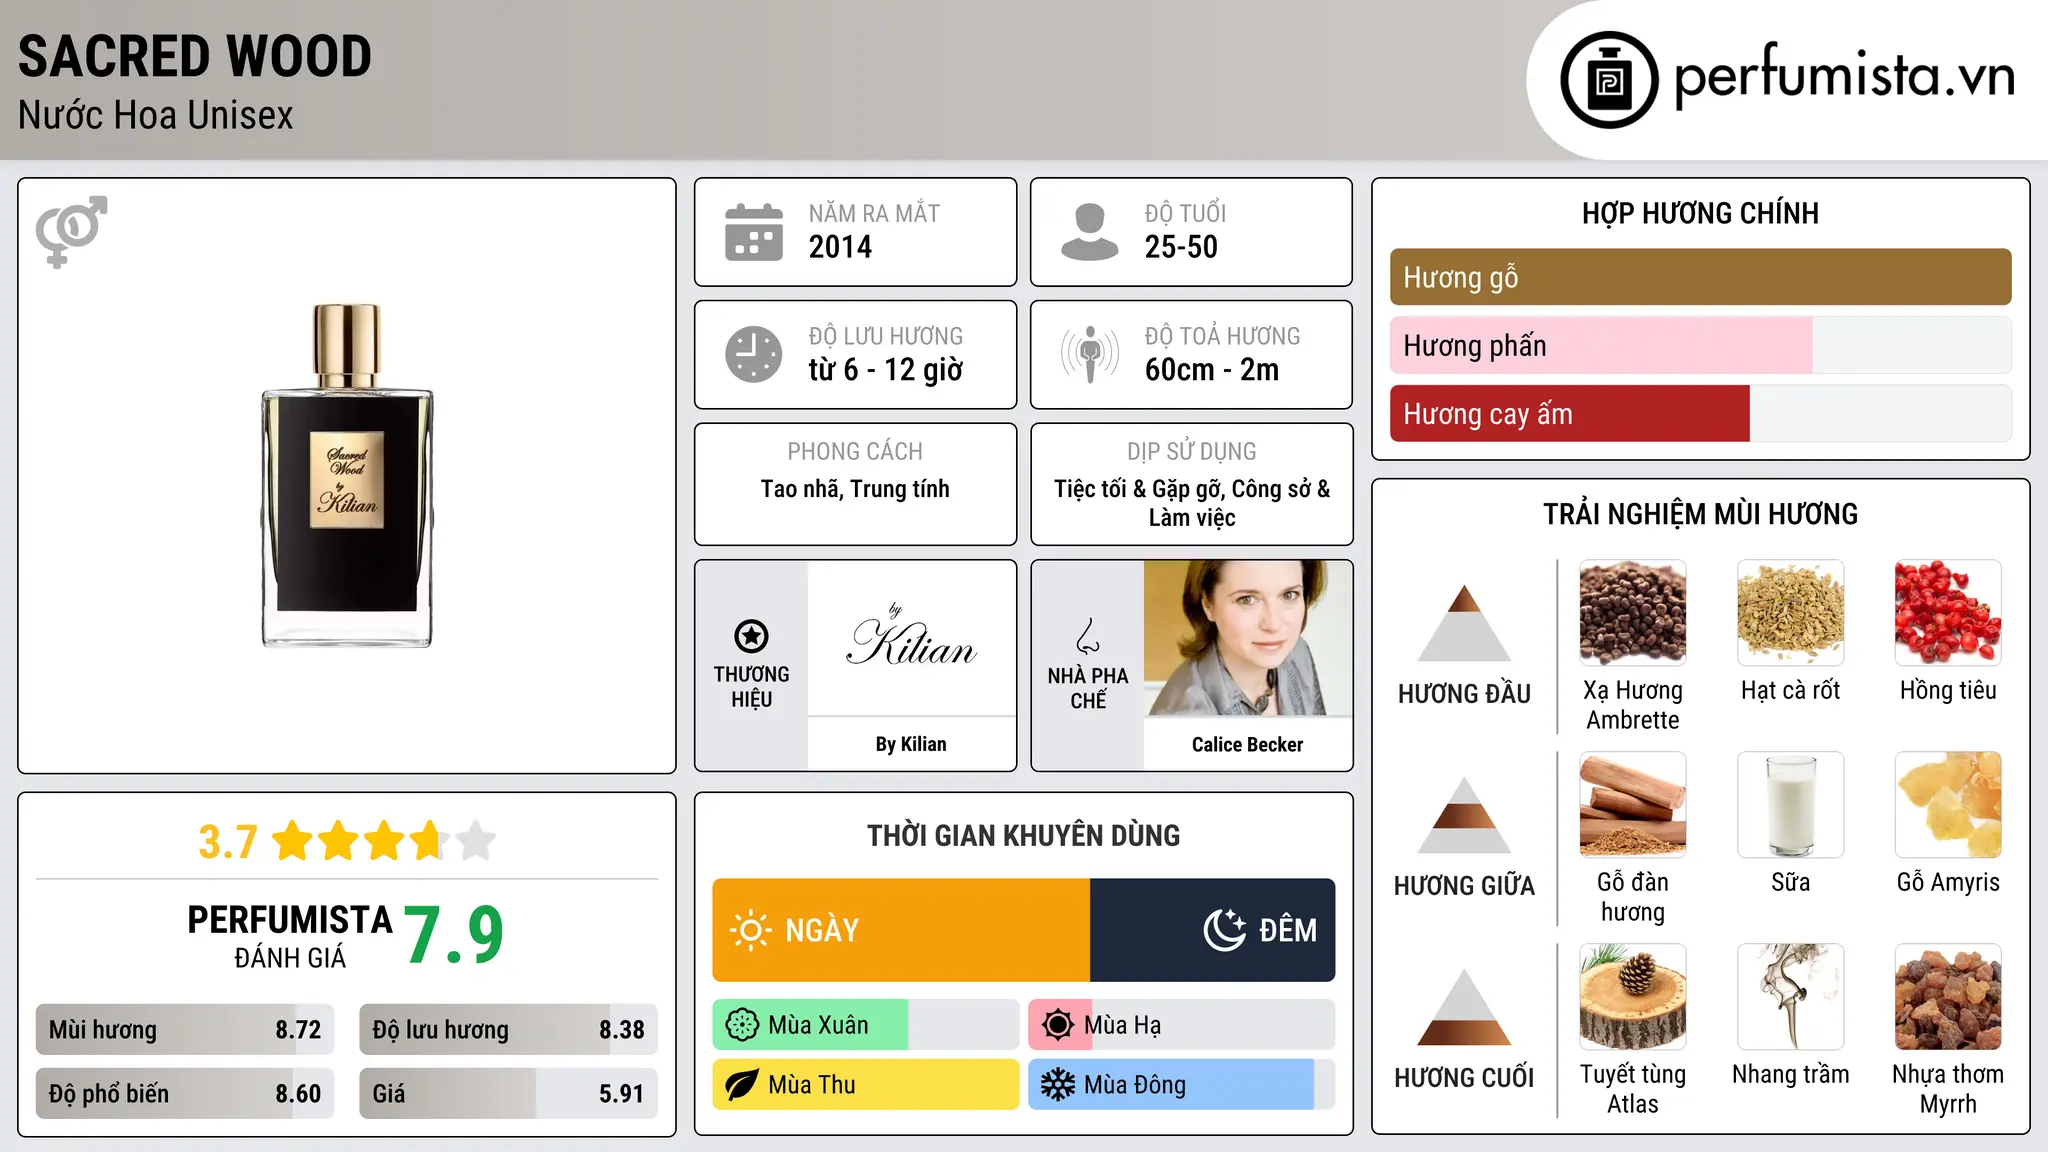Viewport: 2048px width, 1152px height.
Task: Click the Perfumista score 7.9
Action: click(454, 936)
